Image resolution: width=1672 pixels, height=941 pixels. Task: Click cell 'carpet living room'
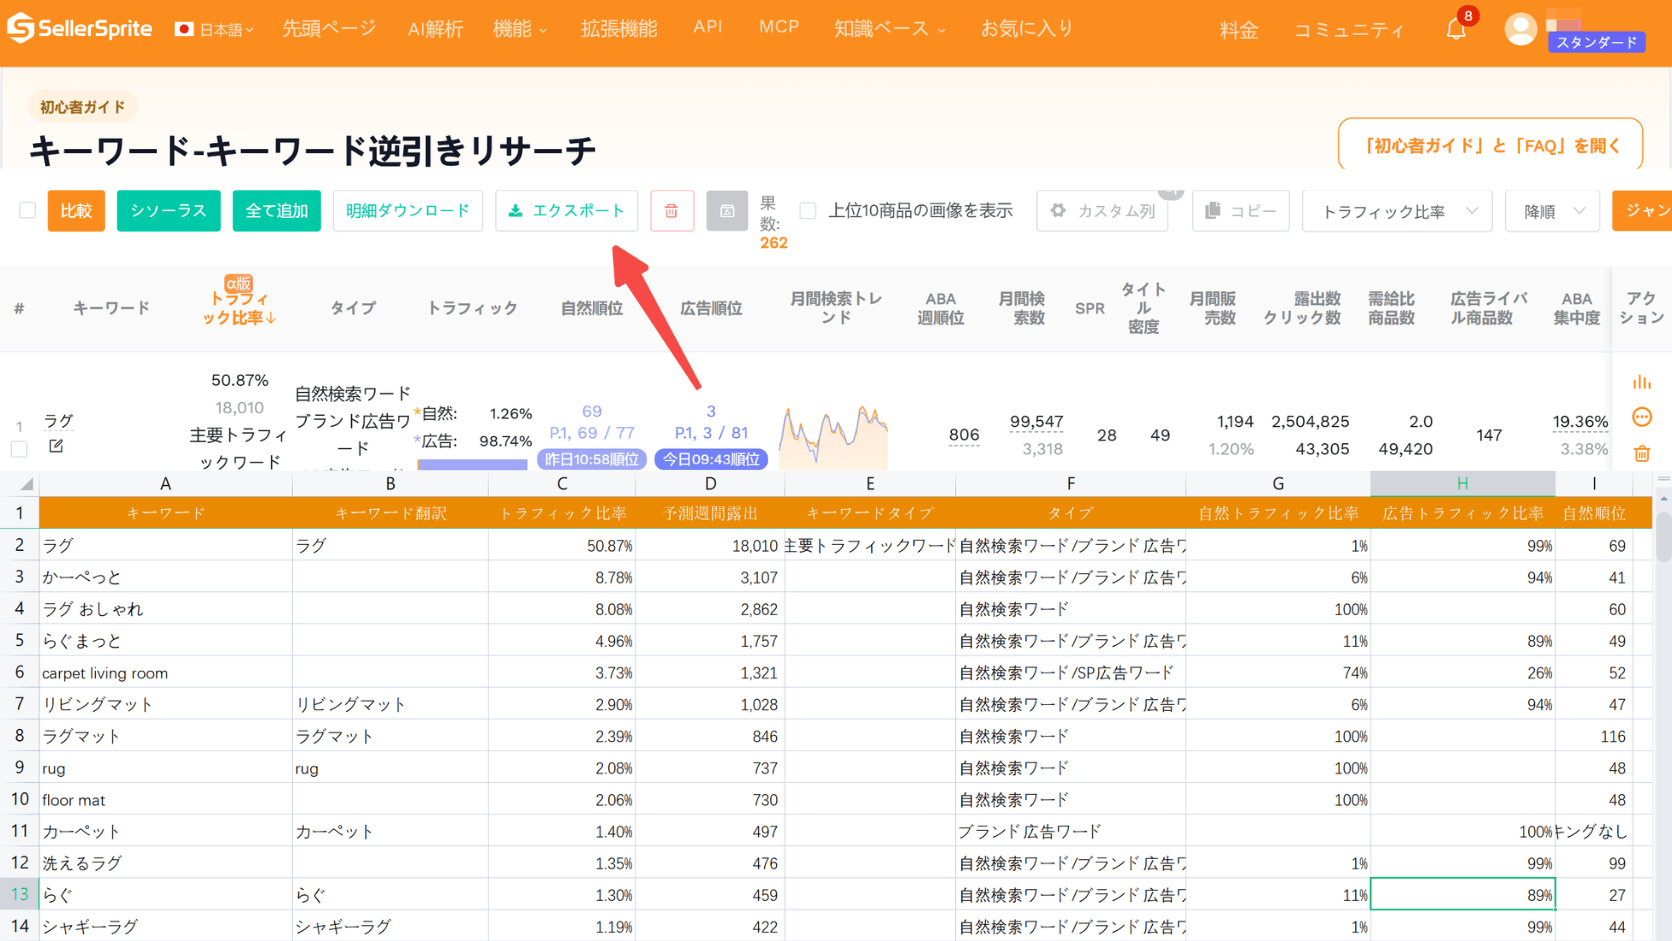[165, 673]
